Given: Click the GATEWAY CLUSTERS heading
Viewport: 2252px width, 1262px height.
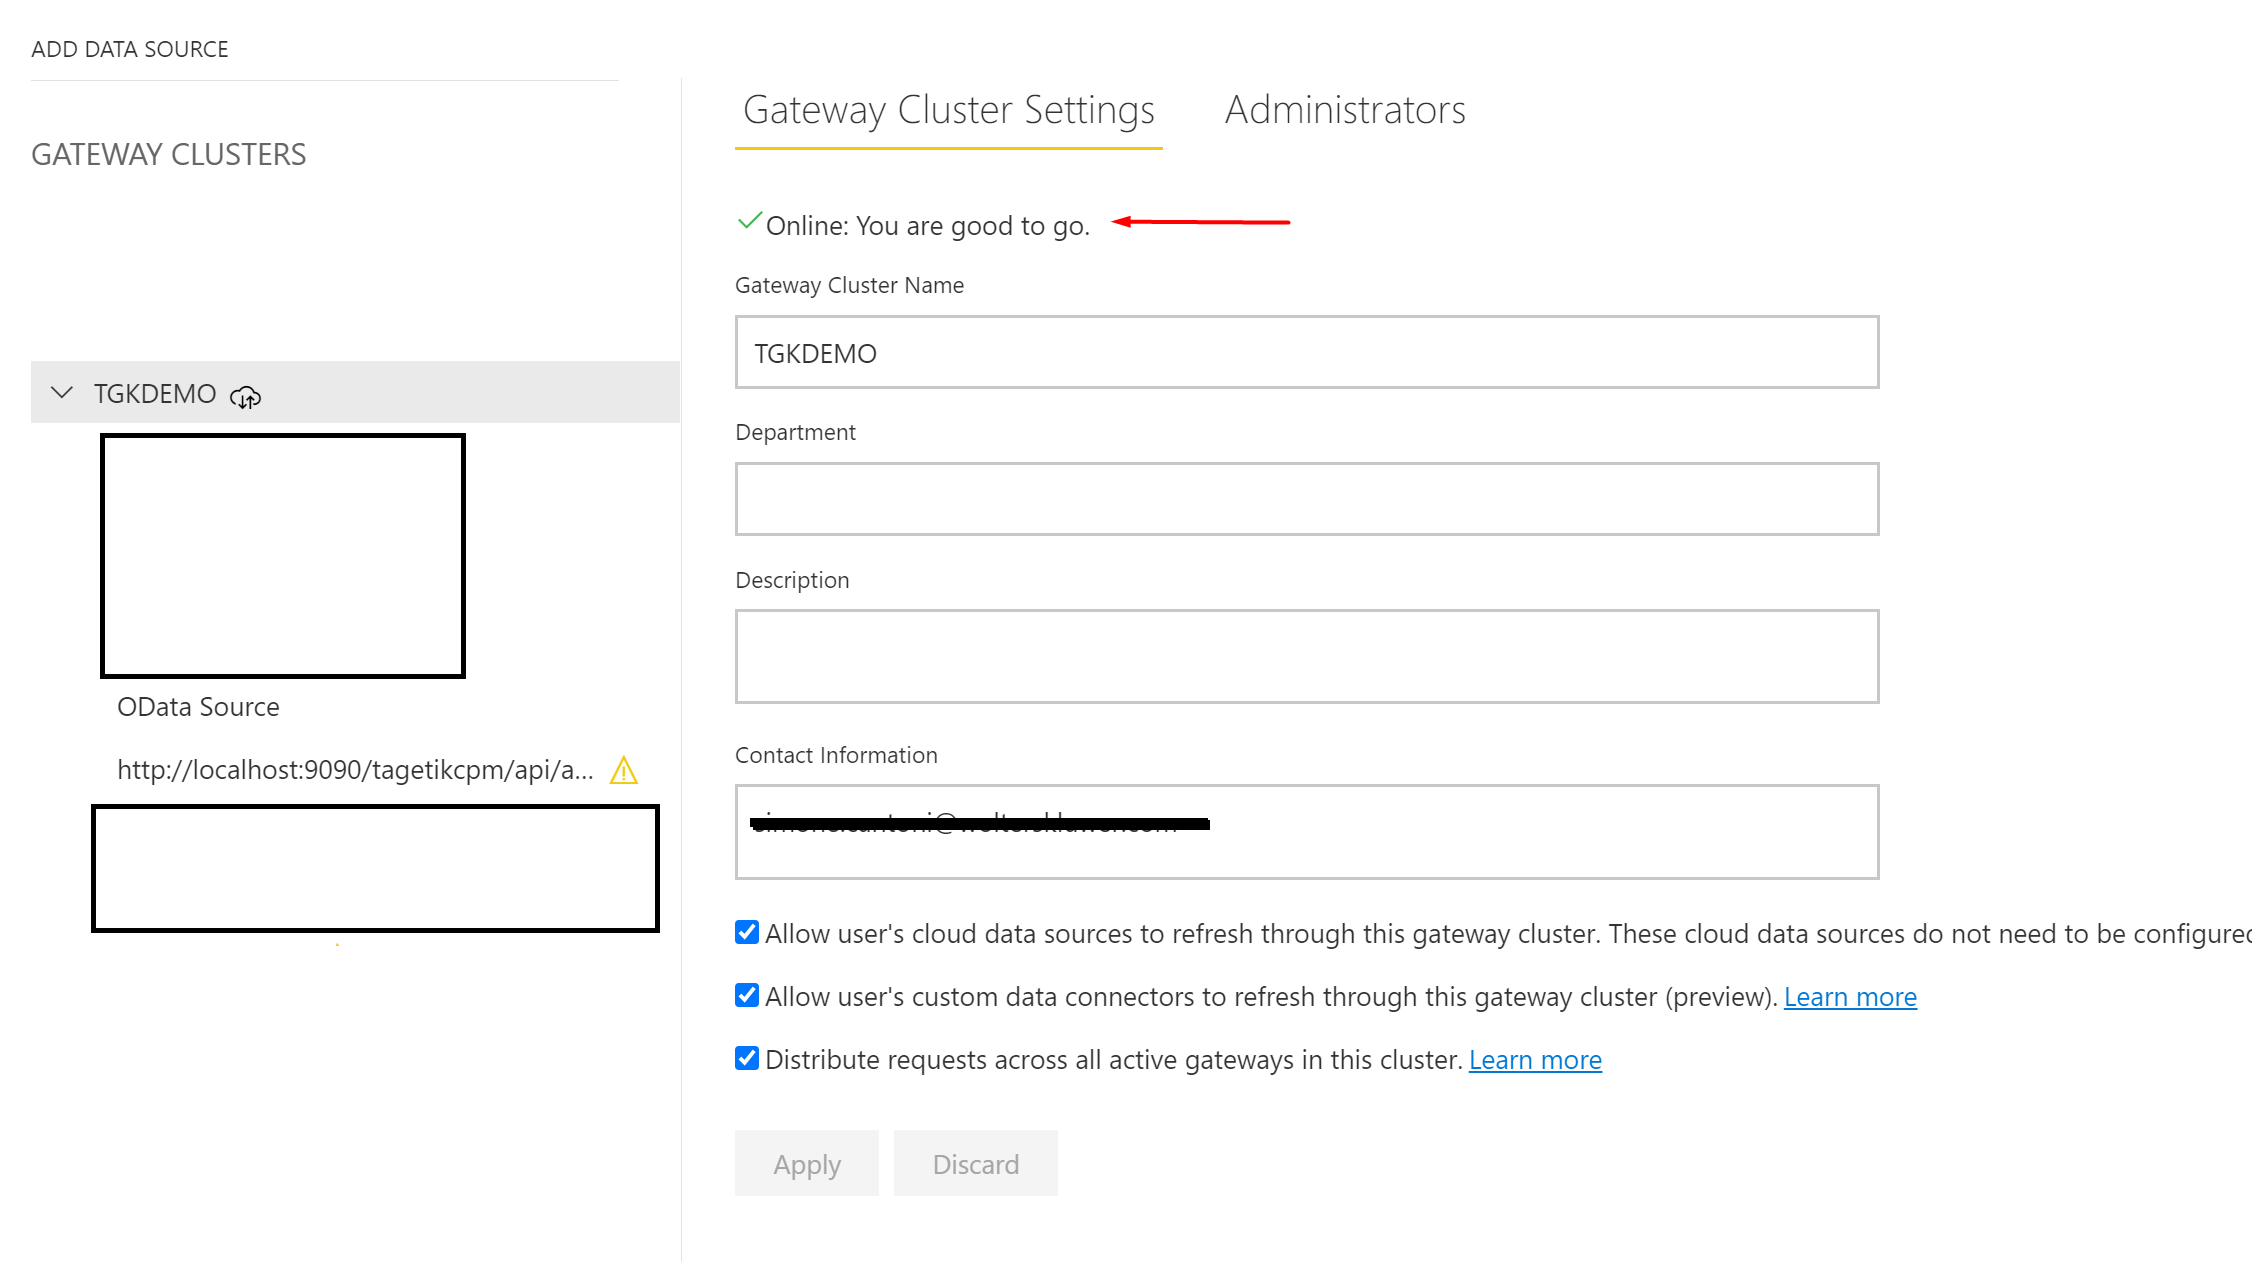Looking at the screenshot, I should coord(169,155).
